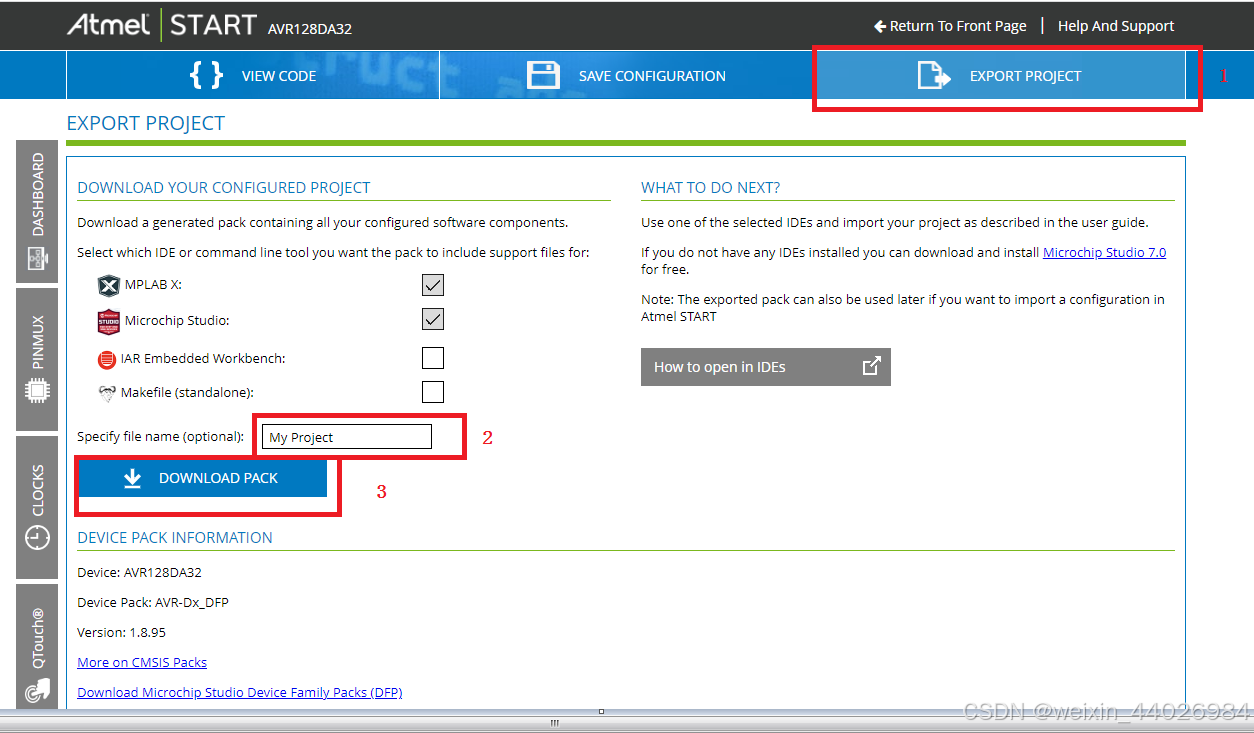The height and width of the screenshot is (733, 1254).
Task: Click the download arrow icon on Download Pack
Action: [132, 479]
